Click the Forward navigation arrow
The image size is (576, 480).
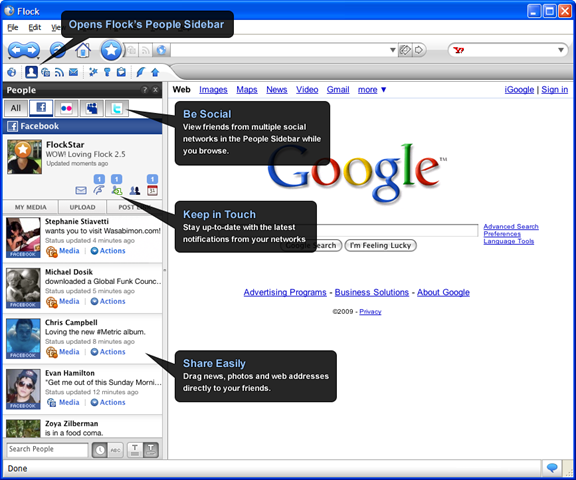[32, 50]
